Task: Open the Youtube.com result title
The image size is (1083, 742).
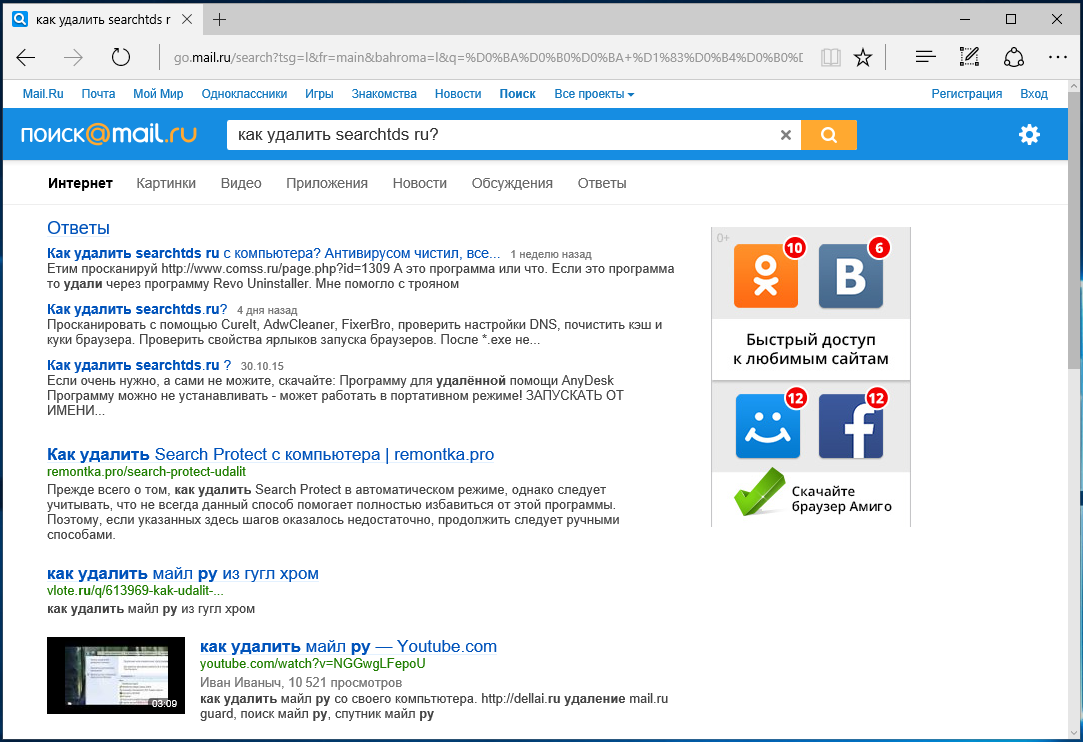Action: 348,647
